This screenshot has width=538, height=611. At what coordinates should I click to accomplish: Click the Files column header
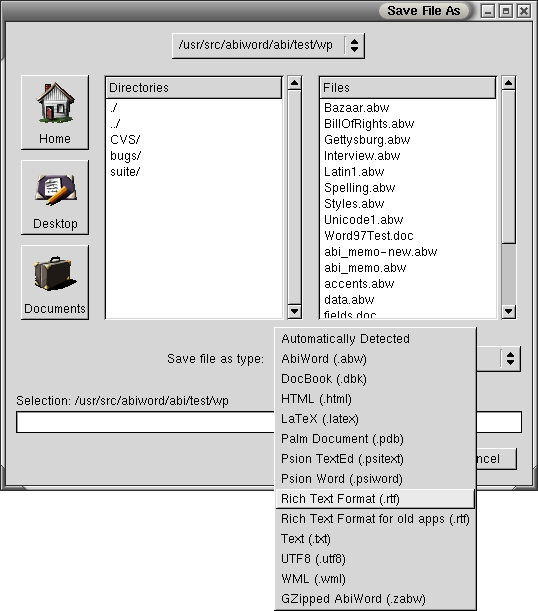click(x=407, y=88)
